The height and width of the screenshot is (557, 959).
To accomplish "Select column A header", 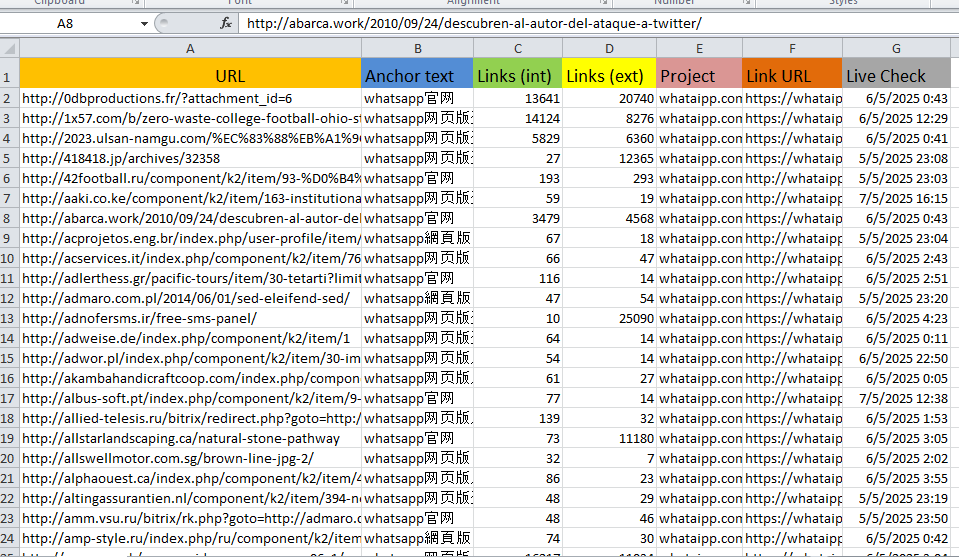I will (190, 48).
